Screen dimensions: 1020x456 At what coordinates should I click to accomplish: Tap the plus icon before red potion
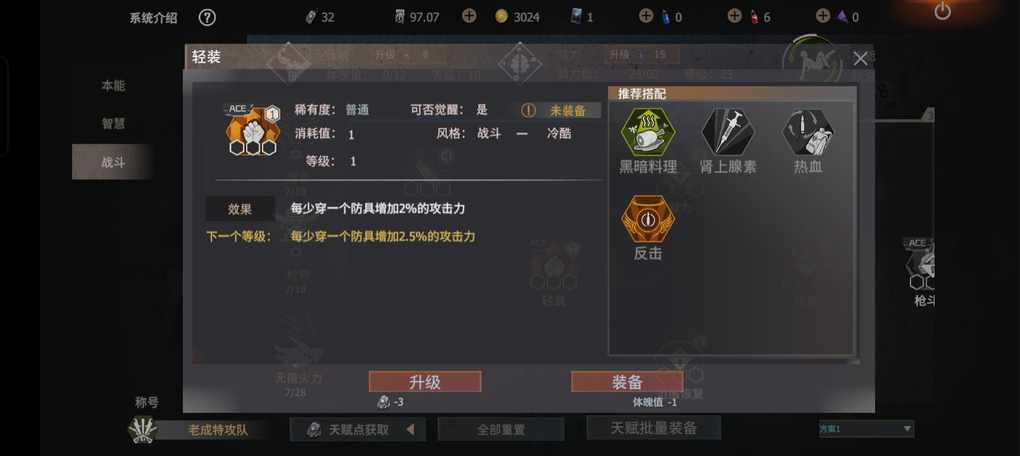(734, 16)
